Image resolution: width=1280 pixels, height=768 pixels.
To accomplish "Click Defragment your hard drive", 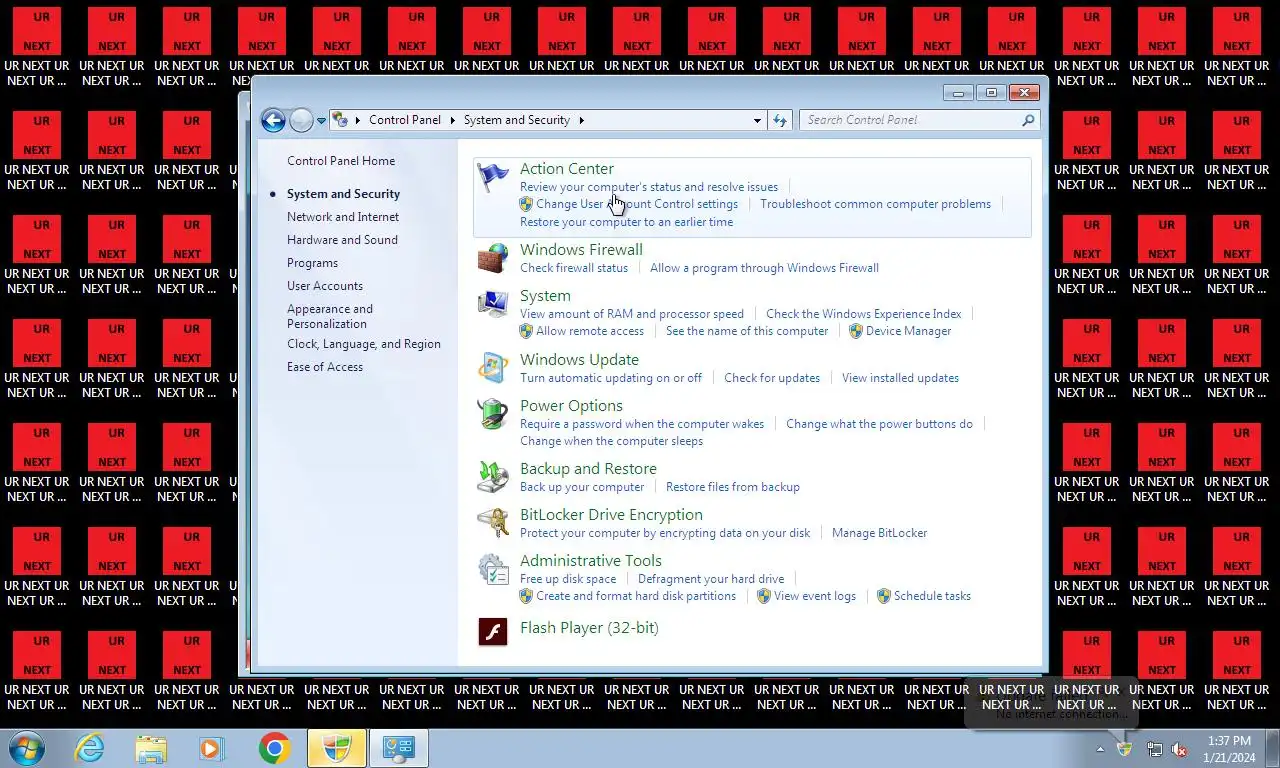I will 711,579.
